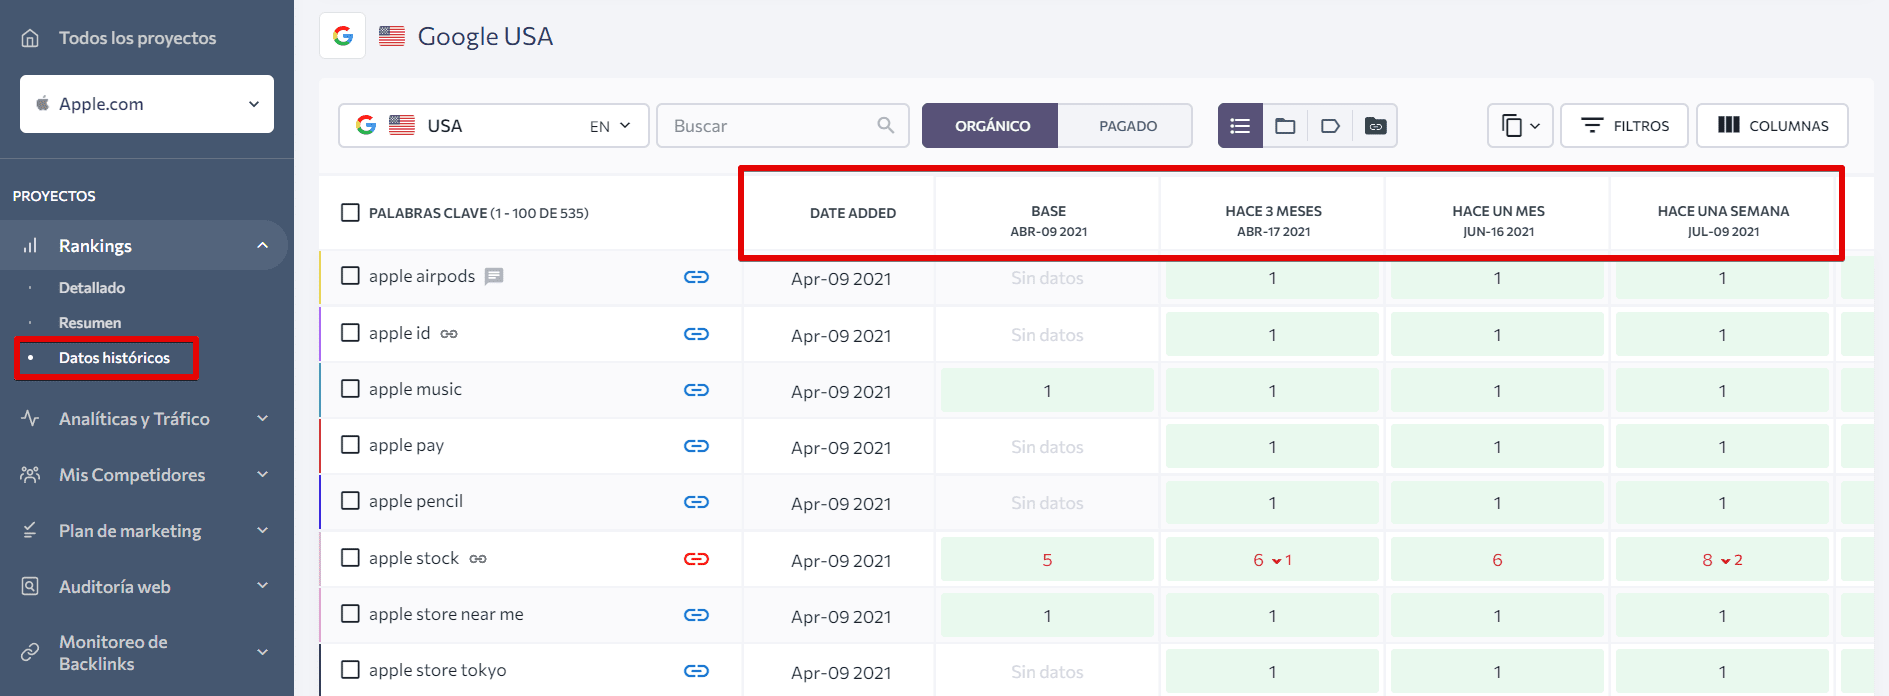Click the search magnifier icon
Viewport: 1889px width, 696px height.
[x=885, y=125]
